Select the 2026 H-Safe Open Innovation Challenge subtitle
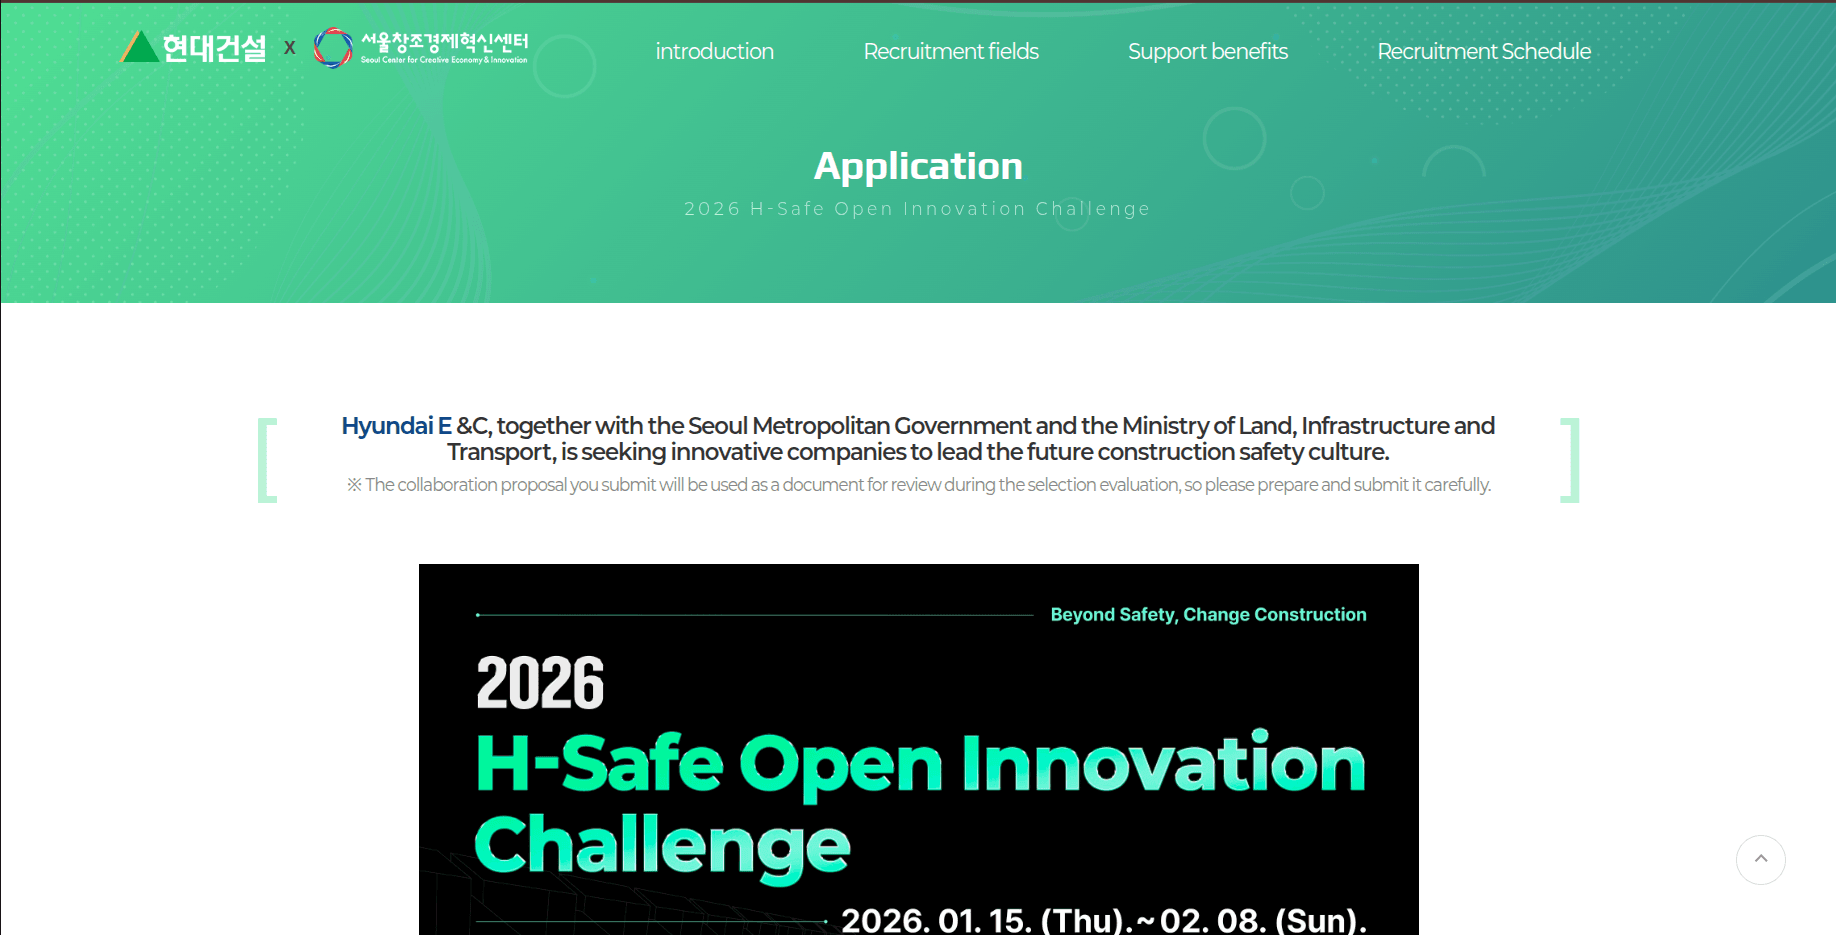Screen dimensions: 1836x935 click(918, 209)
